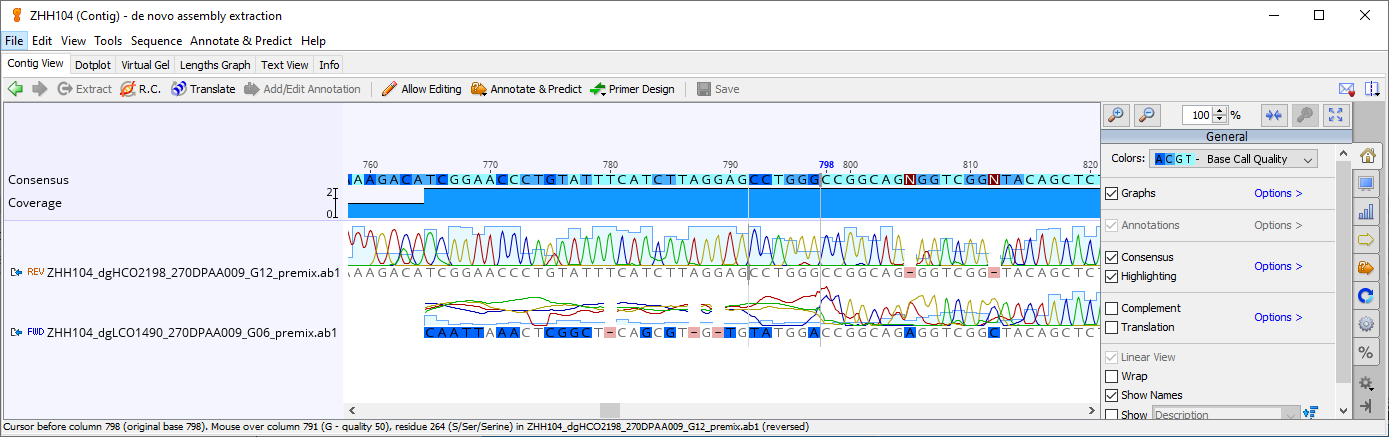Open Primer Design toolbar dropdown

click(632, 89)
